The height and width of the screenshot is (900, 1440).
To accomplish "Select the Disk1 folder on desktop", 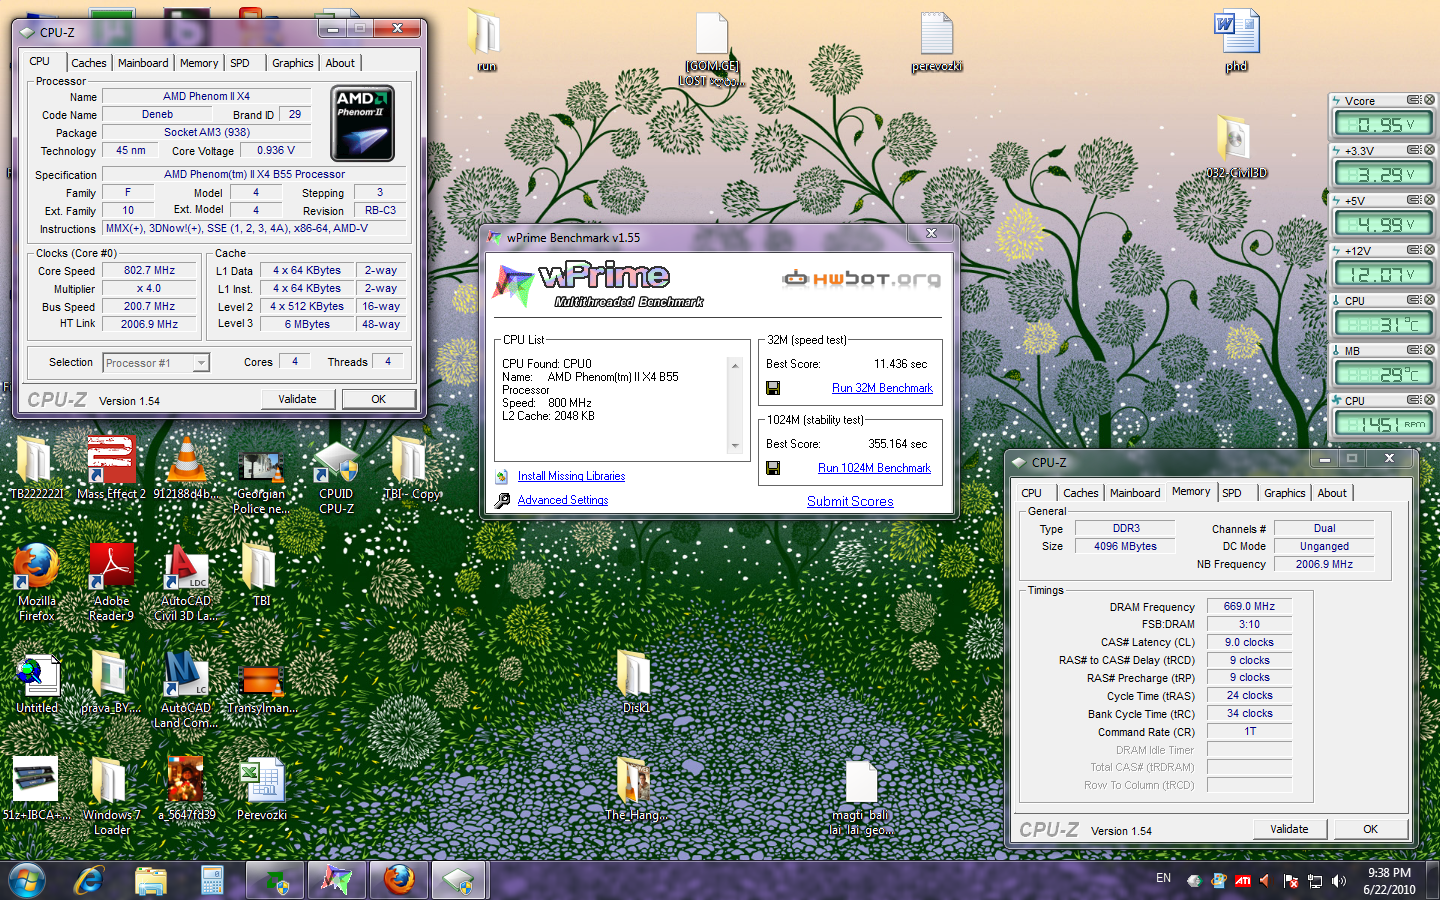I will tap(636, 682).
